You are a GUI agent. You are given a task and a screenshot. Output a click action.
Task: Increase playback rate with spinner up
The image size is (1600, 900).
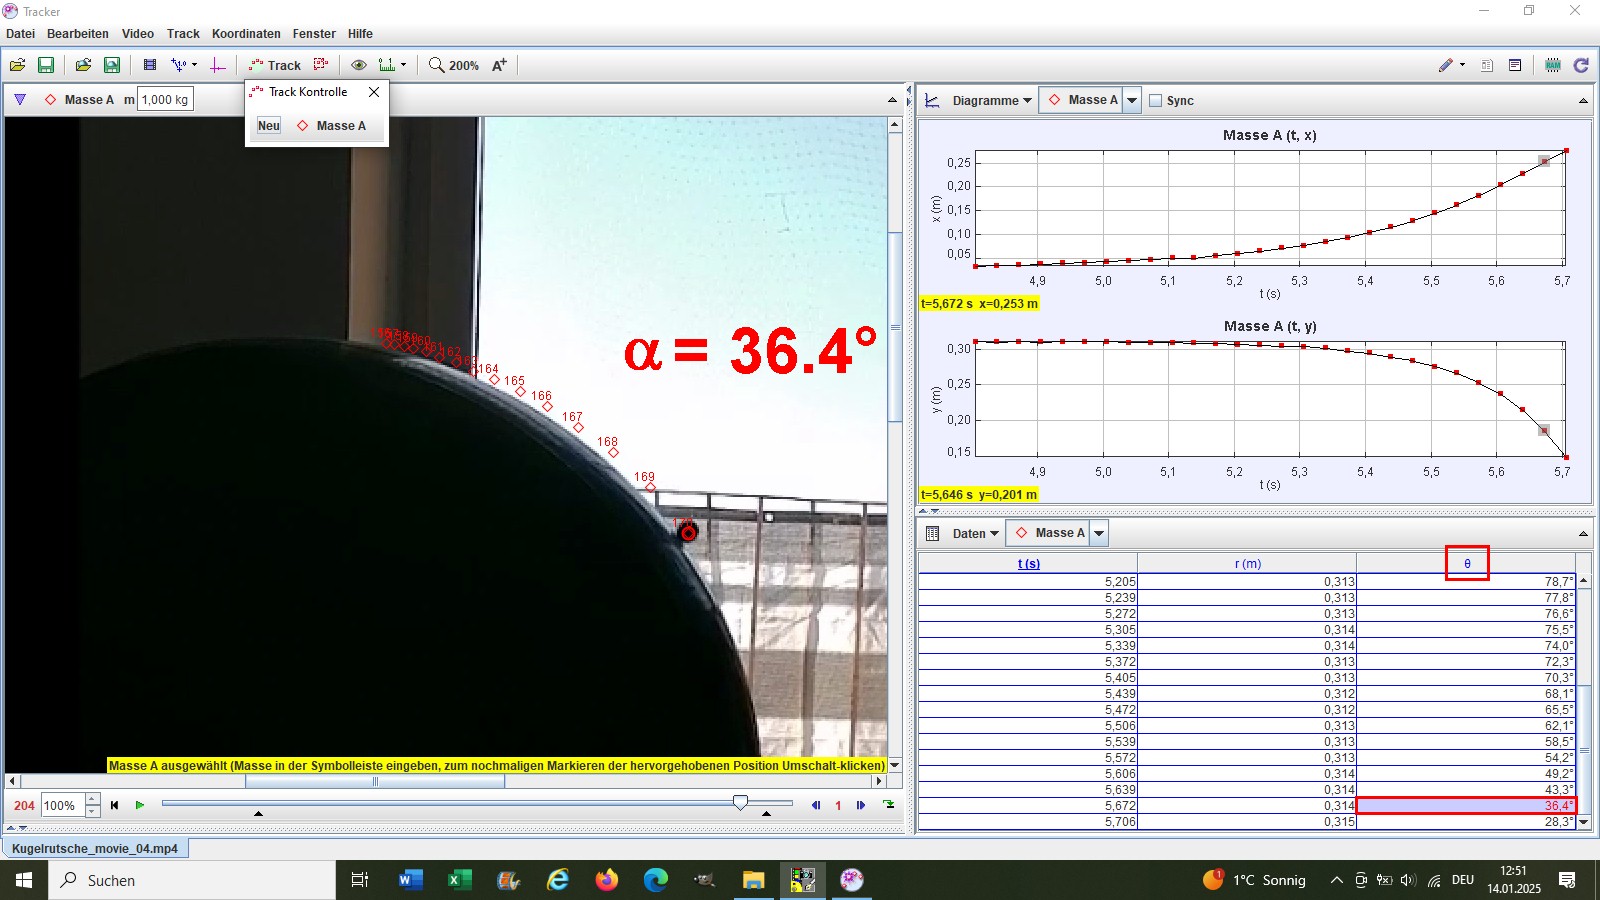point(93,799)
